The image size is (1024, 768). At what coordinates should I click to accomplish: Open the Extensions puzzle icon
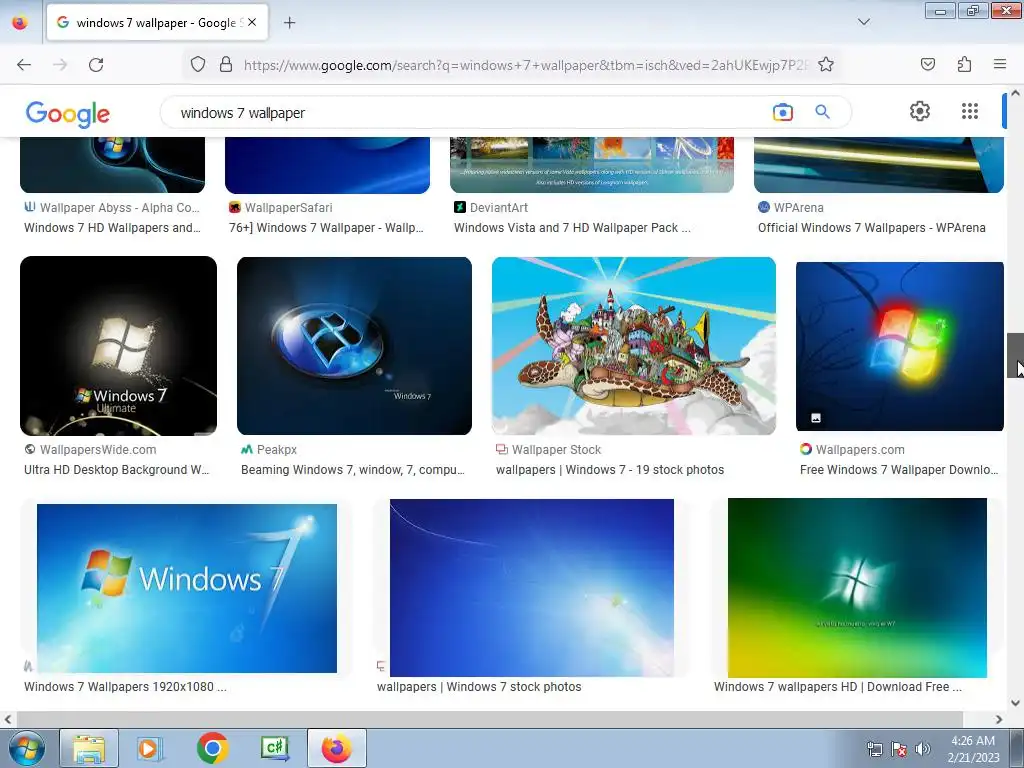pos(964,64)
